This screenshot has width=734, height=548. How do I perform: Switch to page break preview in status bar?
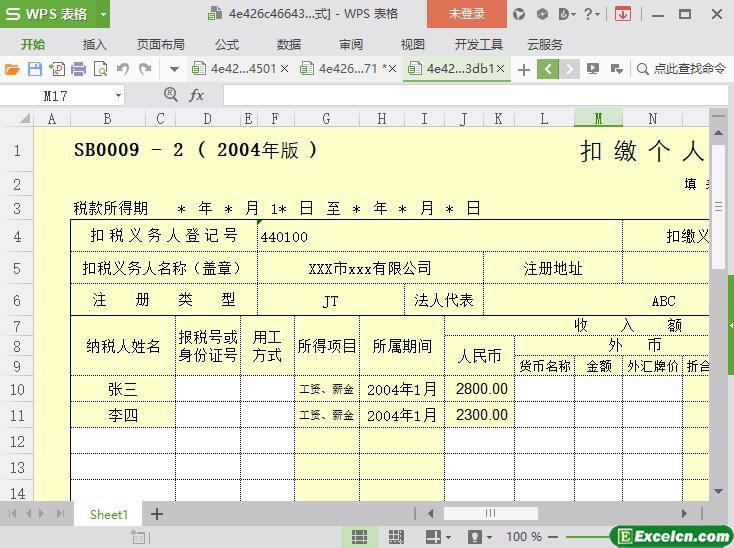(x=396, y=537)
